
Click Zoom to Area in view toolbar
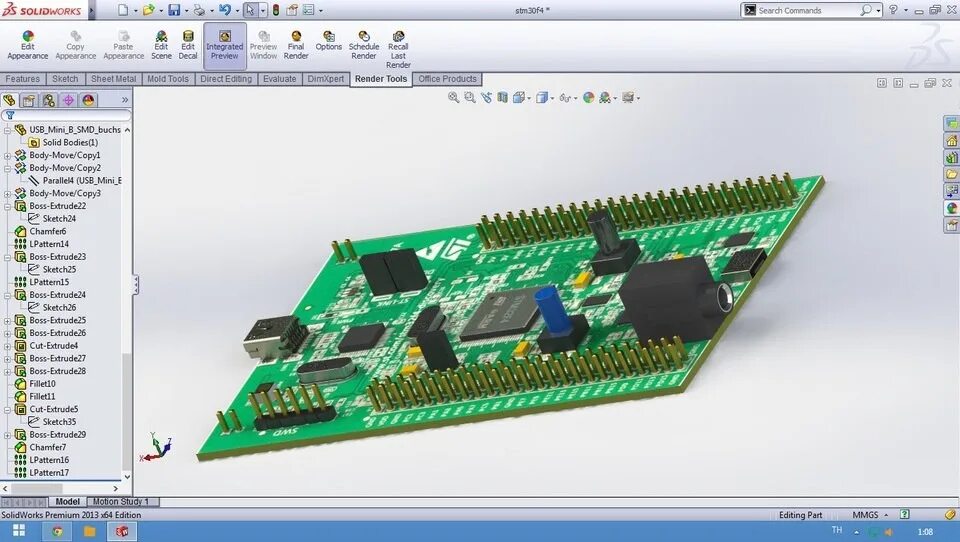[x=470, y=97]
